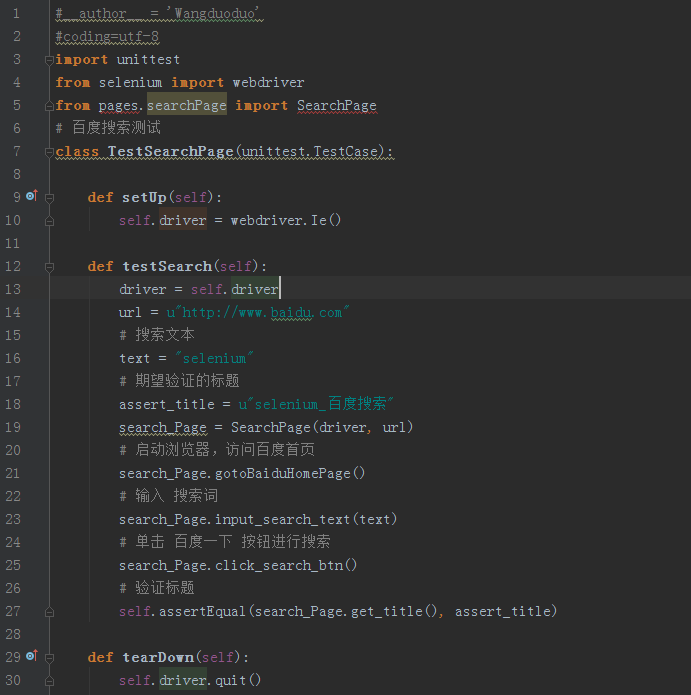The image size is (691, 695).
Task: Click the fold end marker on line 30
Action: tap(49, 681)
